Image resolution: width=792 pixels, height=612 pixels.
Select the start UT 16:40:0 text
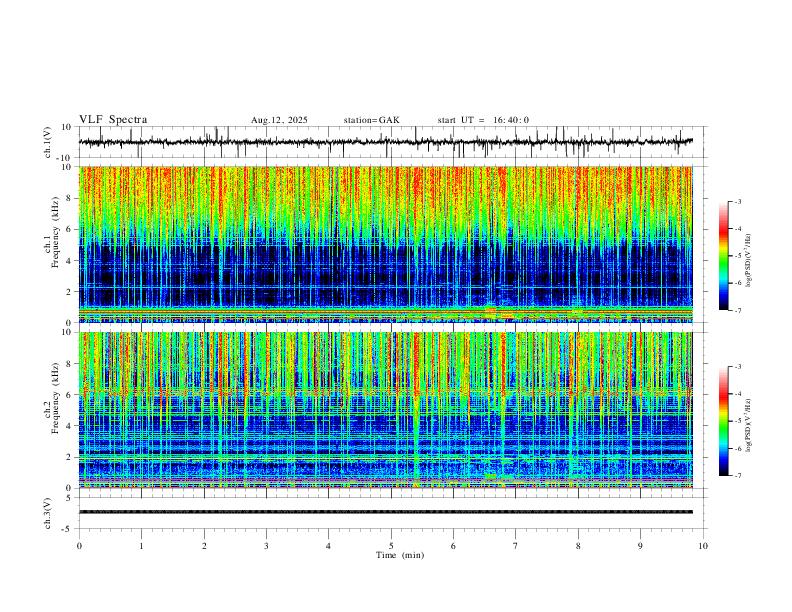click(483, 120)
